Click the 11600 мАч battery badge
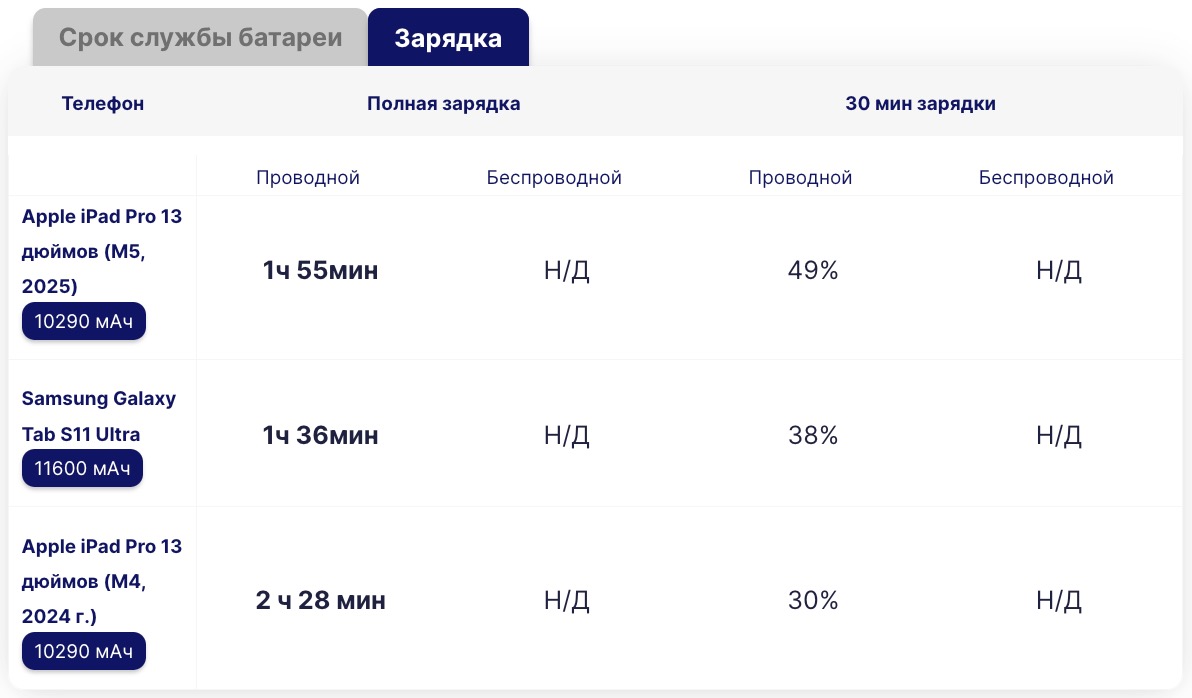This screenshot has height=698, width=1192. [x=83, y=468]
